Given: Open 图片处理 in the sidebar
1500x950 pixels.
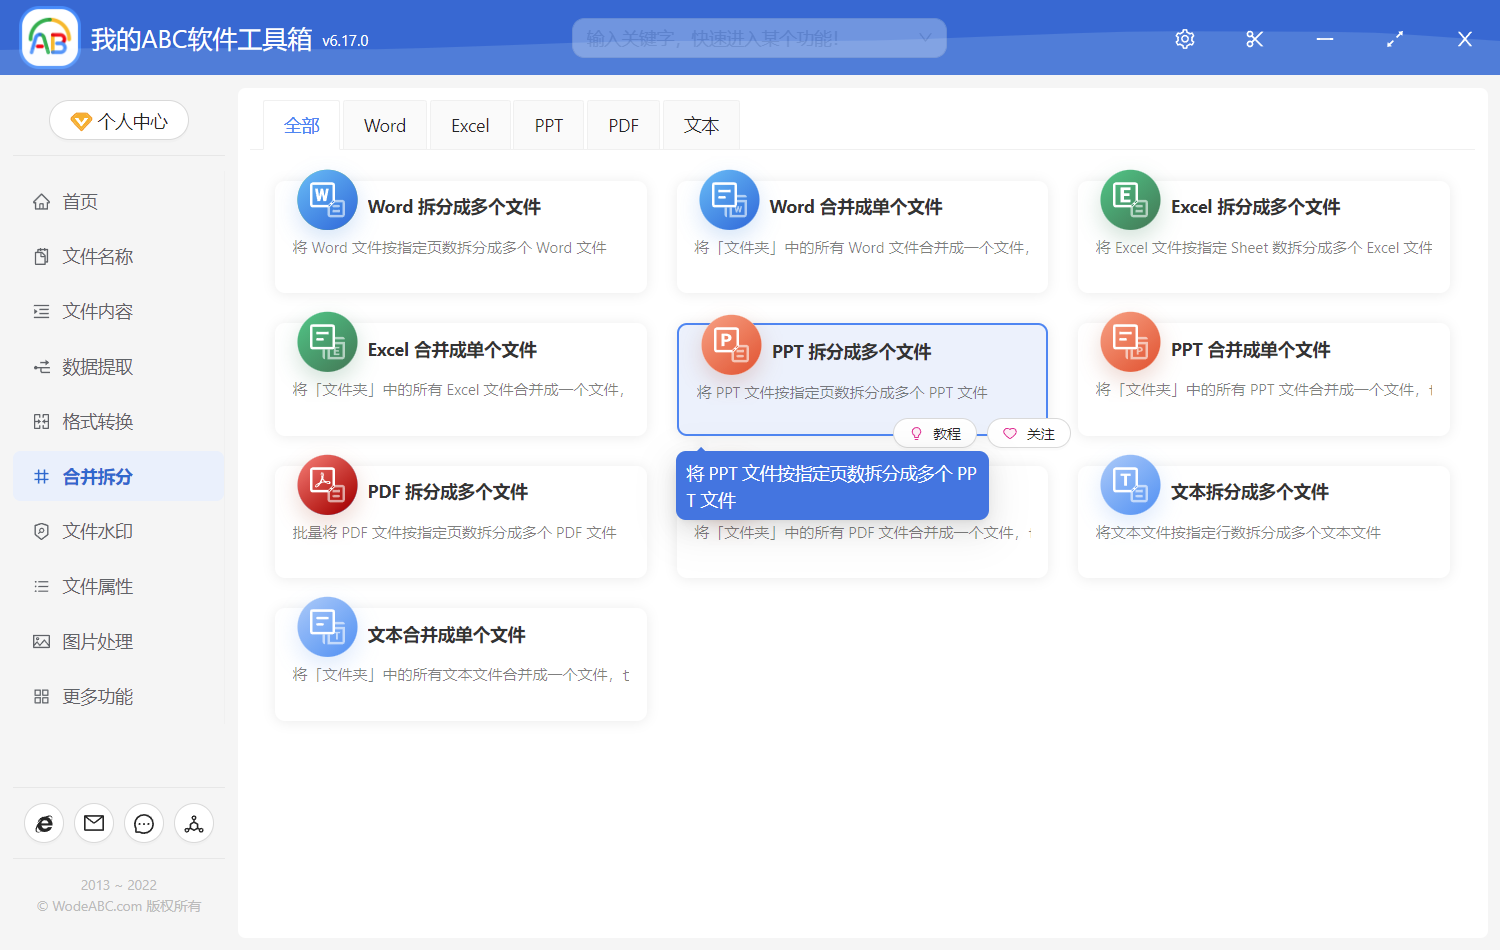Looking at the screenshot, I should (97, 641).
